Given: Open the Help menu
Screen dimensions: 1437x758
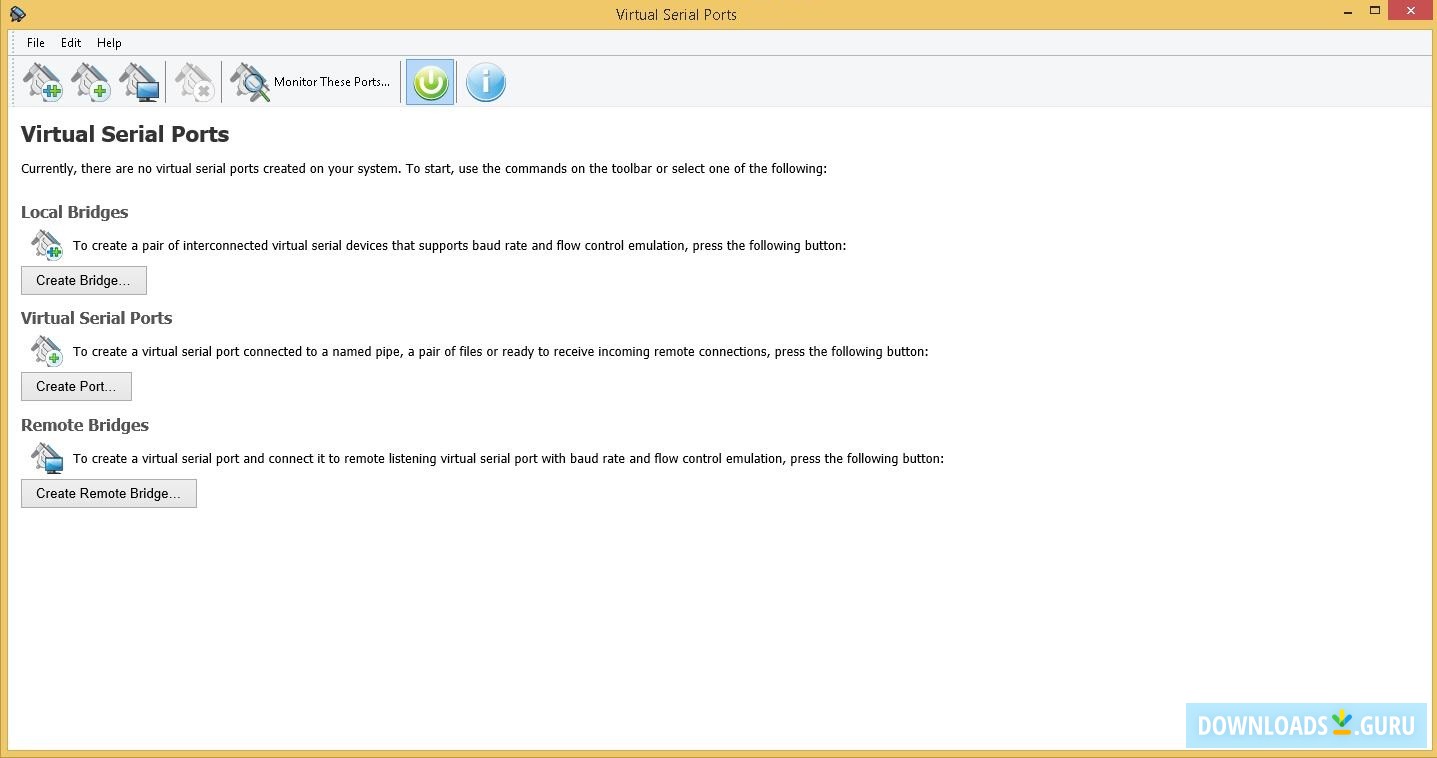Looking at the screenshot, I should (x=109, y=43).
